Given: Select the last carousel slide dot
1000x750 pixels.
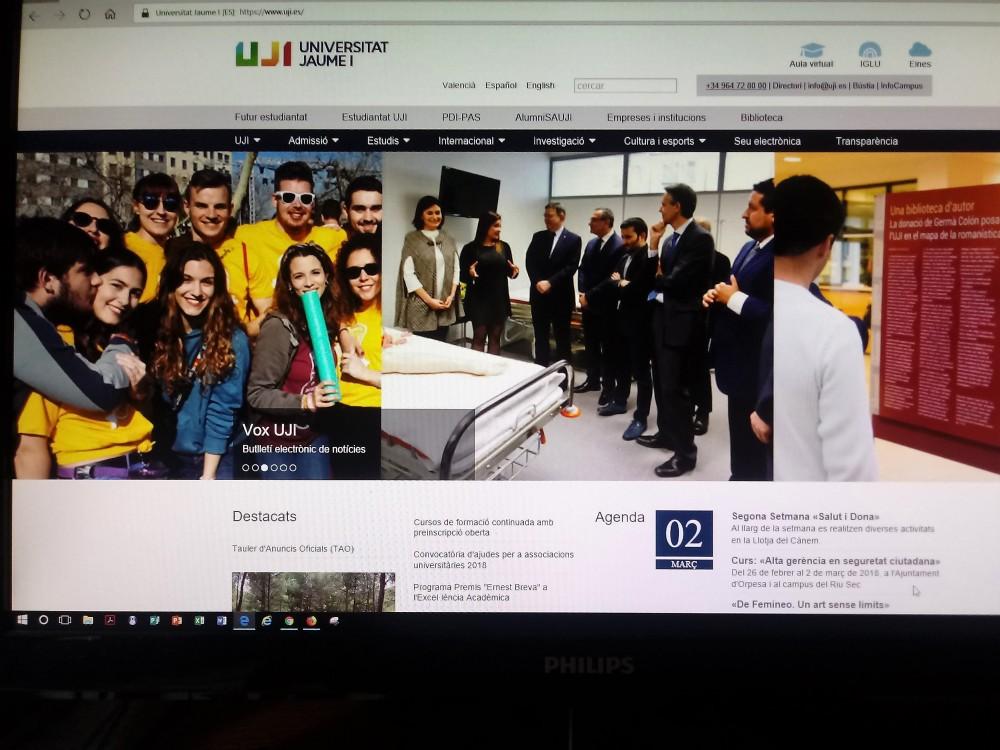Looking at the screenshot, I should 293,467.
